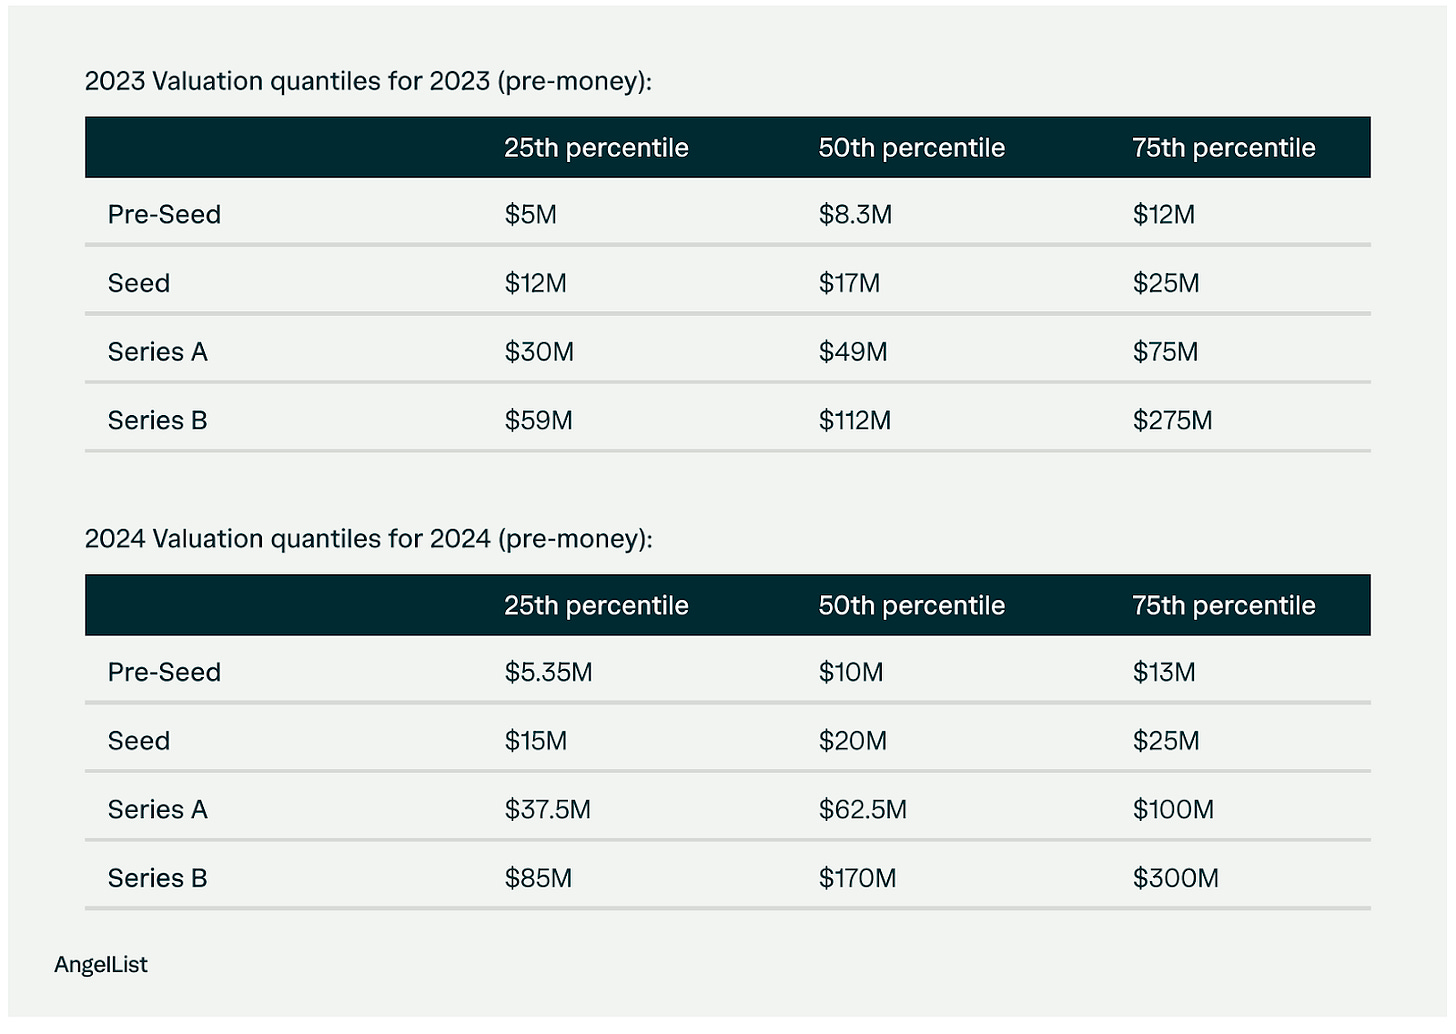
Task: Click 50th percentile header in 2024 table
Action: 911,606
